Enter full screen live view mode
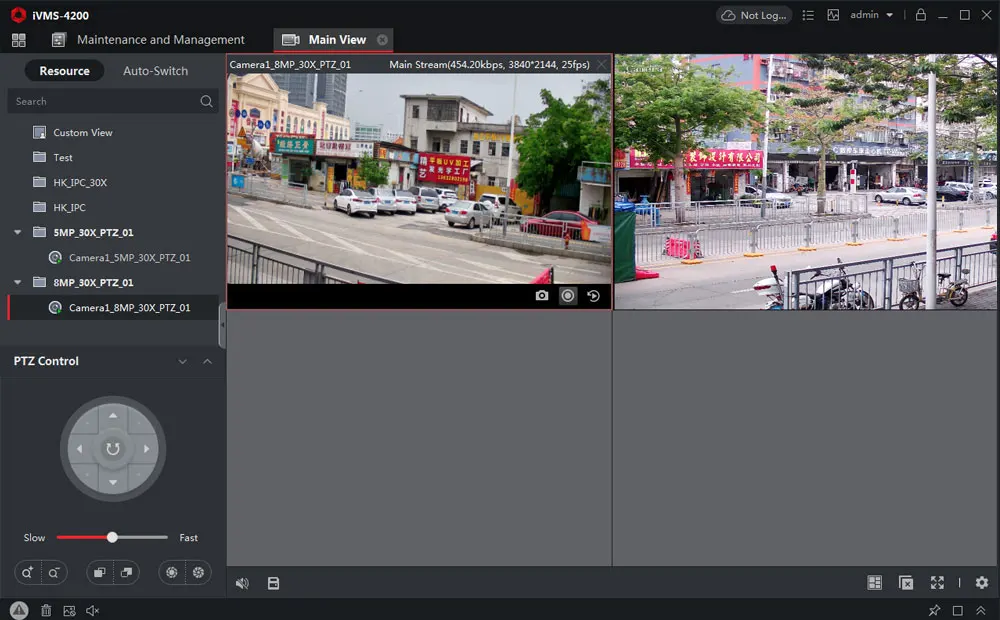Viewport: 1000px width, 620px height. point(937,583)
